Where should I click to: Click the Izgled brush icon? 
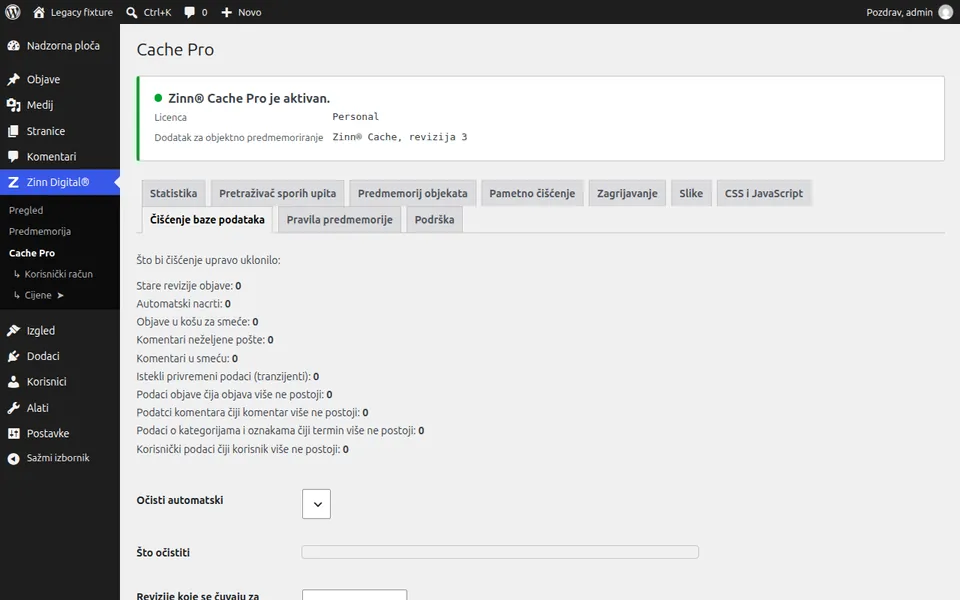[13, 331]
